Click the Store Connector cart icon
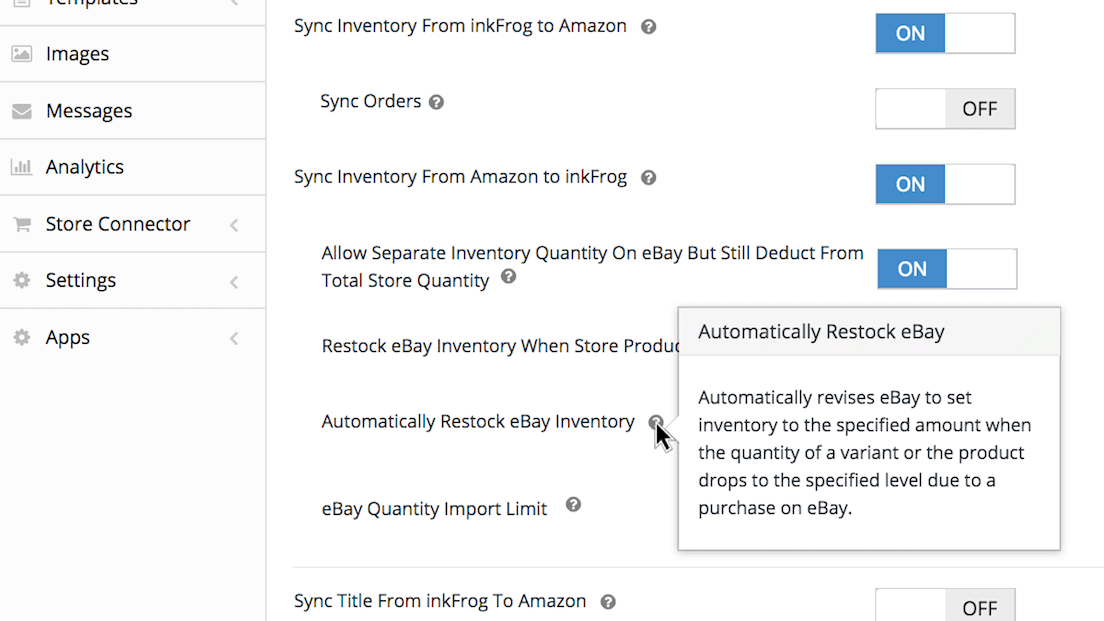Viewport: 1104px width, 621px height. pos(22,224)
